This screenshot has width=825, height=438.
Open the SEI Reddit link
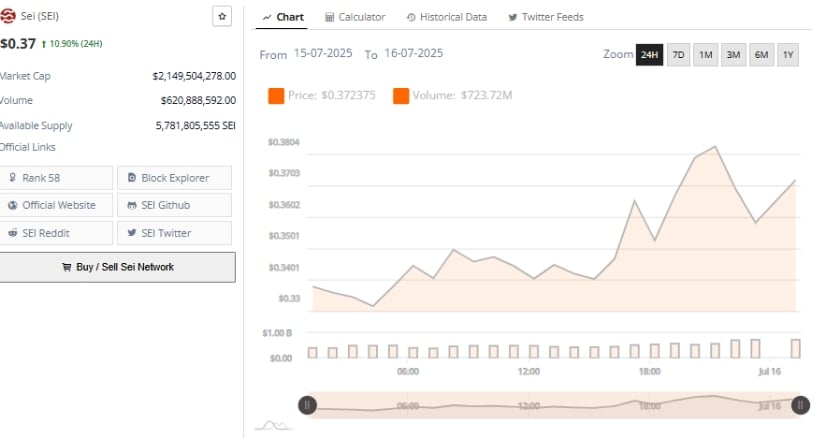[x=56, y=233]
